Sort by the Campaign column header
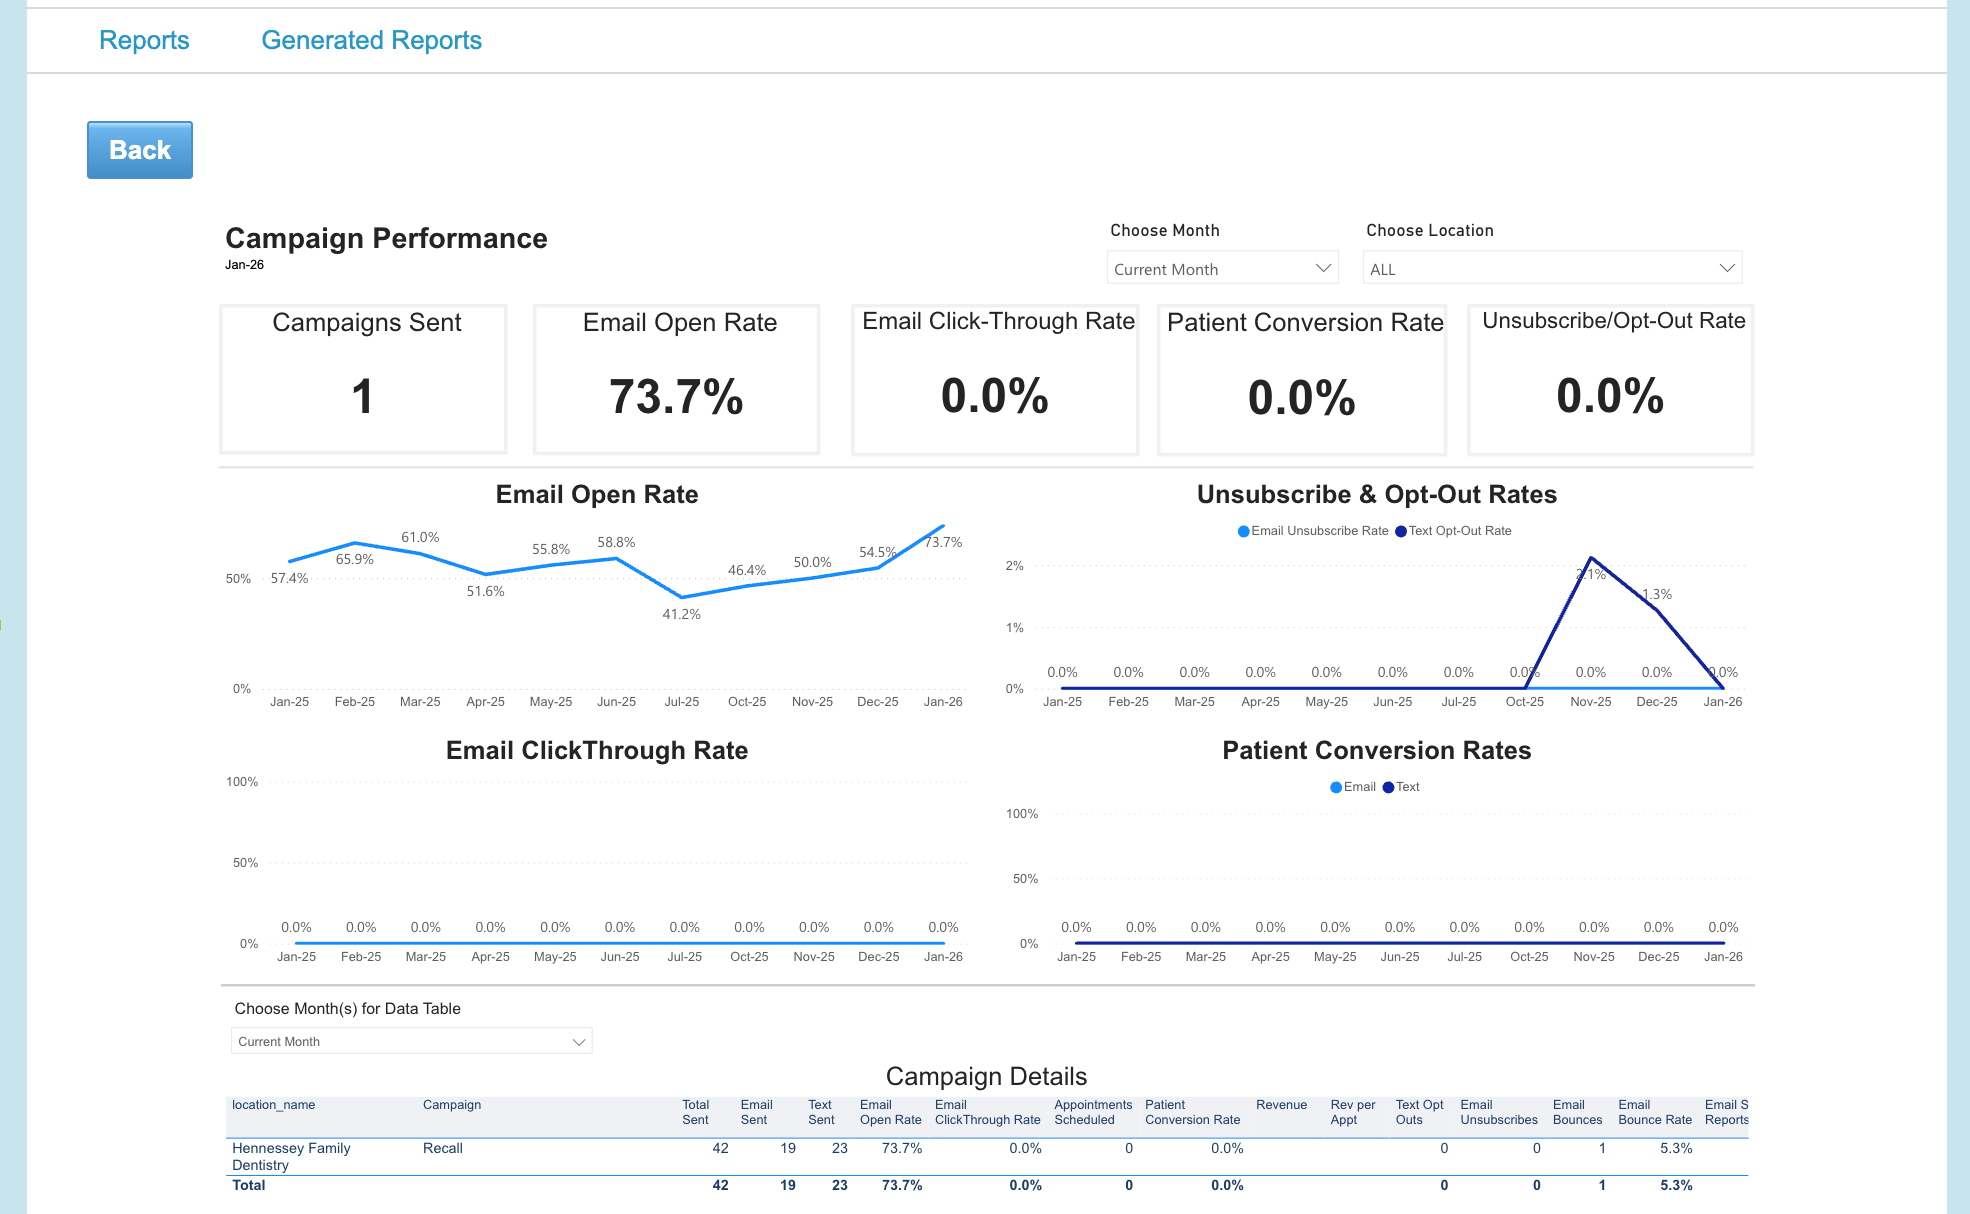Screen dimensions: 1970x1214 [x=452, y=1105]
